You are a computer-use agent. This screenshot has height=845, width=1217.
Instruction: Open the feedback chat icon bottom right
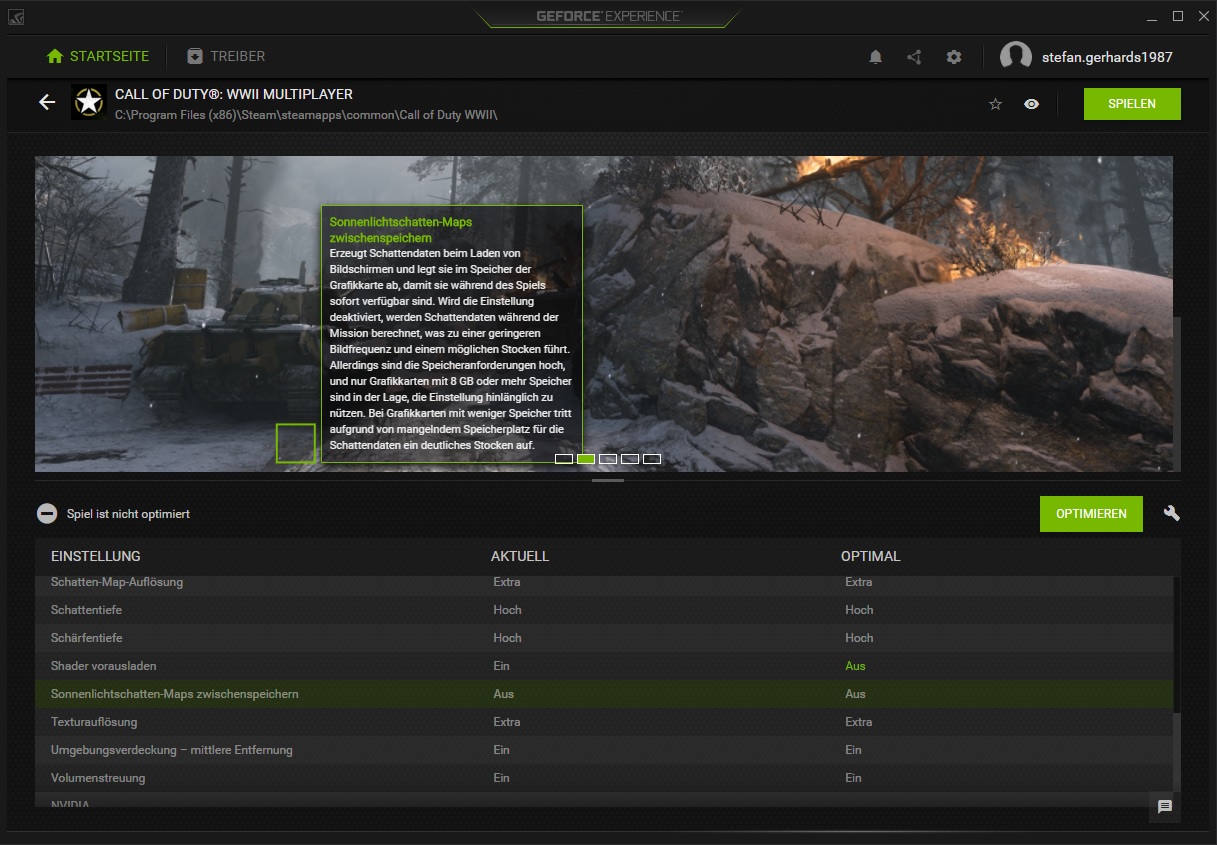(x=1163, y=806)
